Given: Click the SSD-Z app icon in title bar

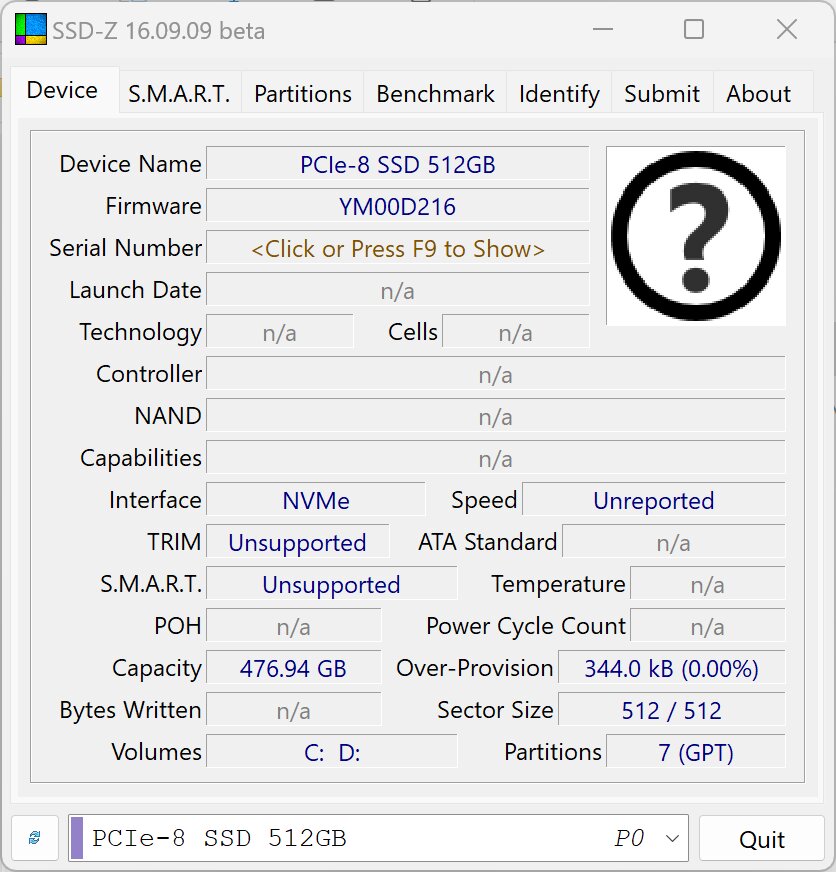Looking at the screenshot, I should point(31,29).
